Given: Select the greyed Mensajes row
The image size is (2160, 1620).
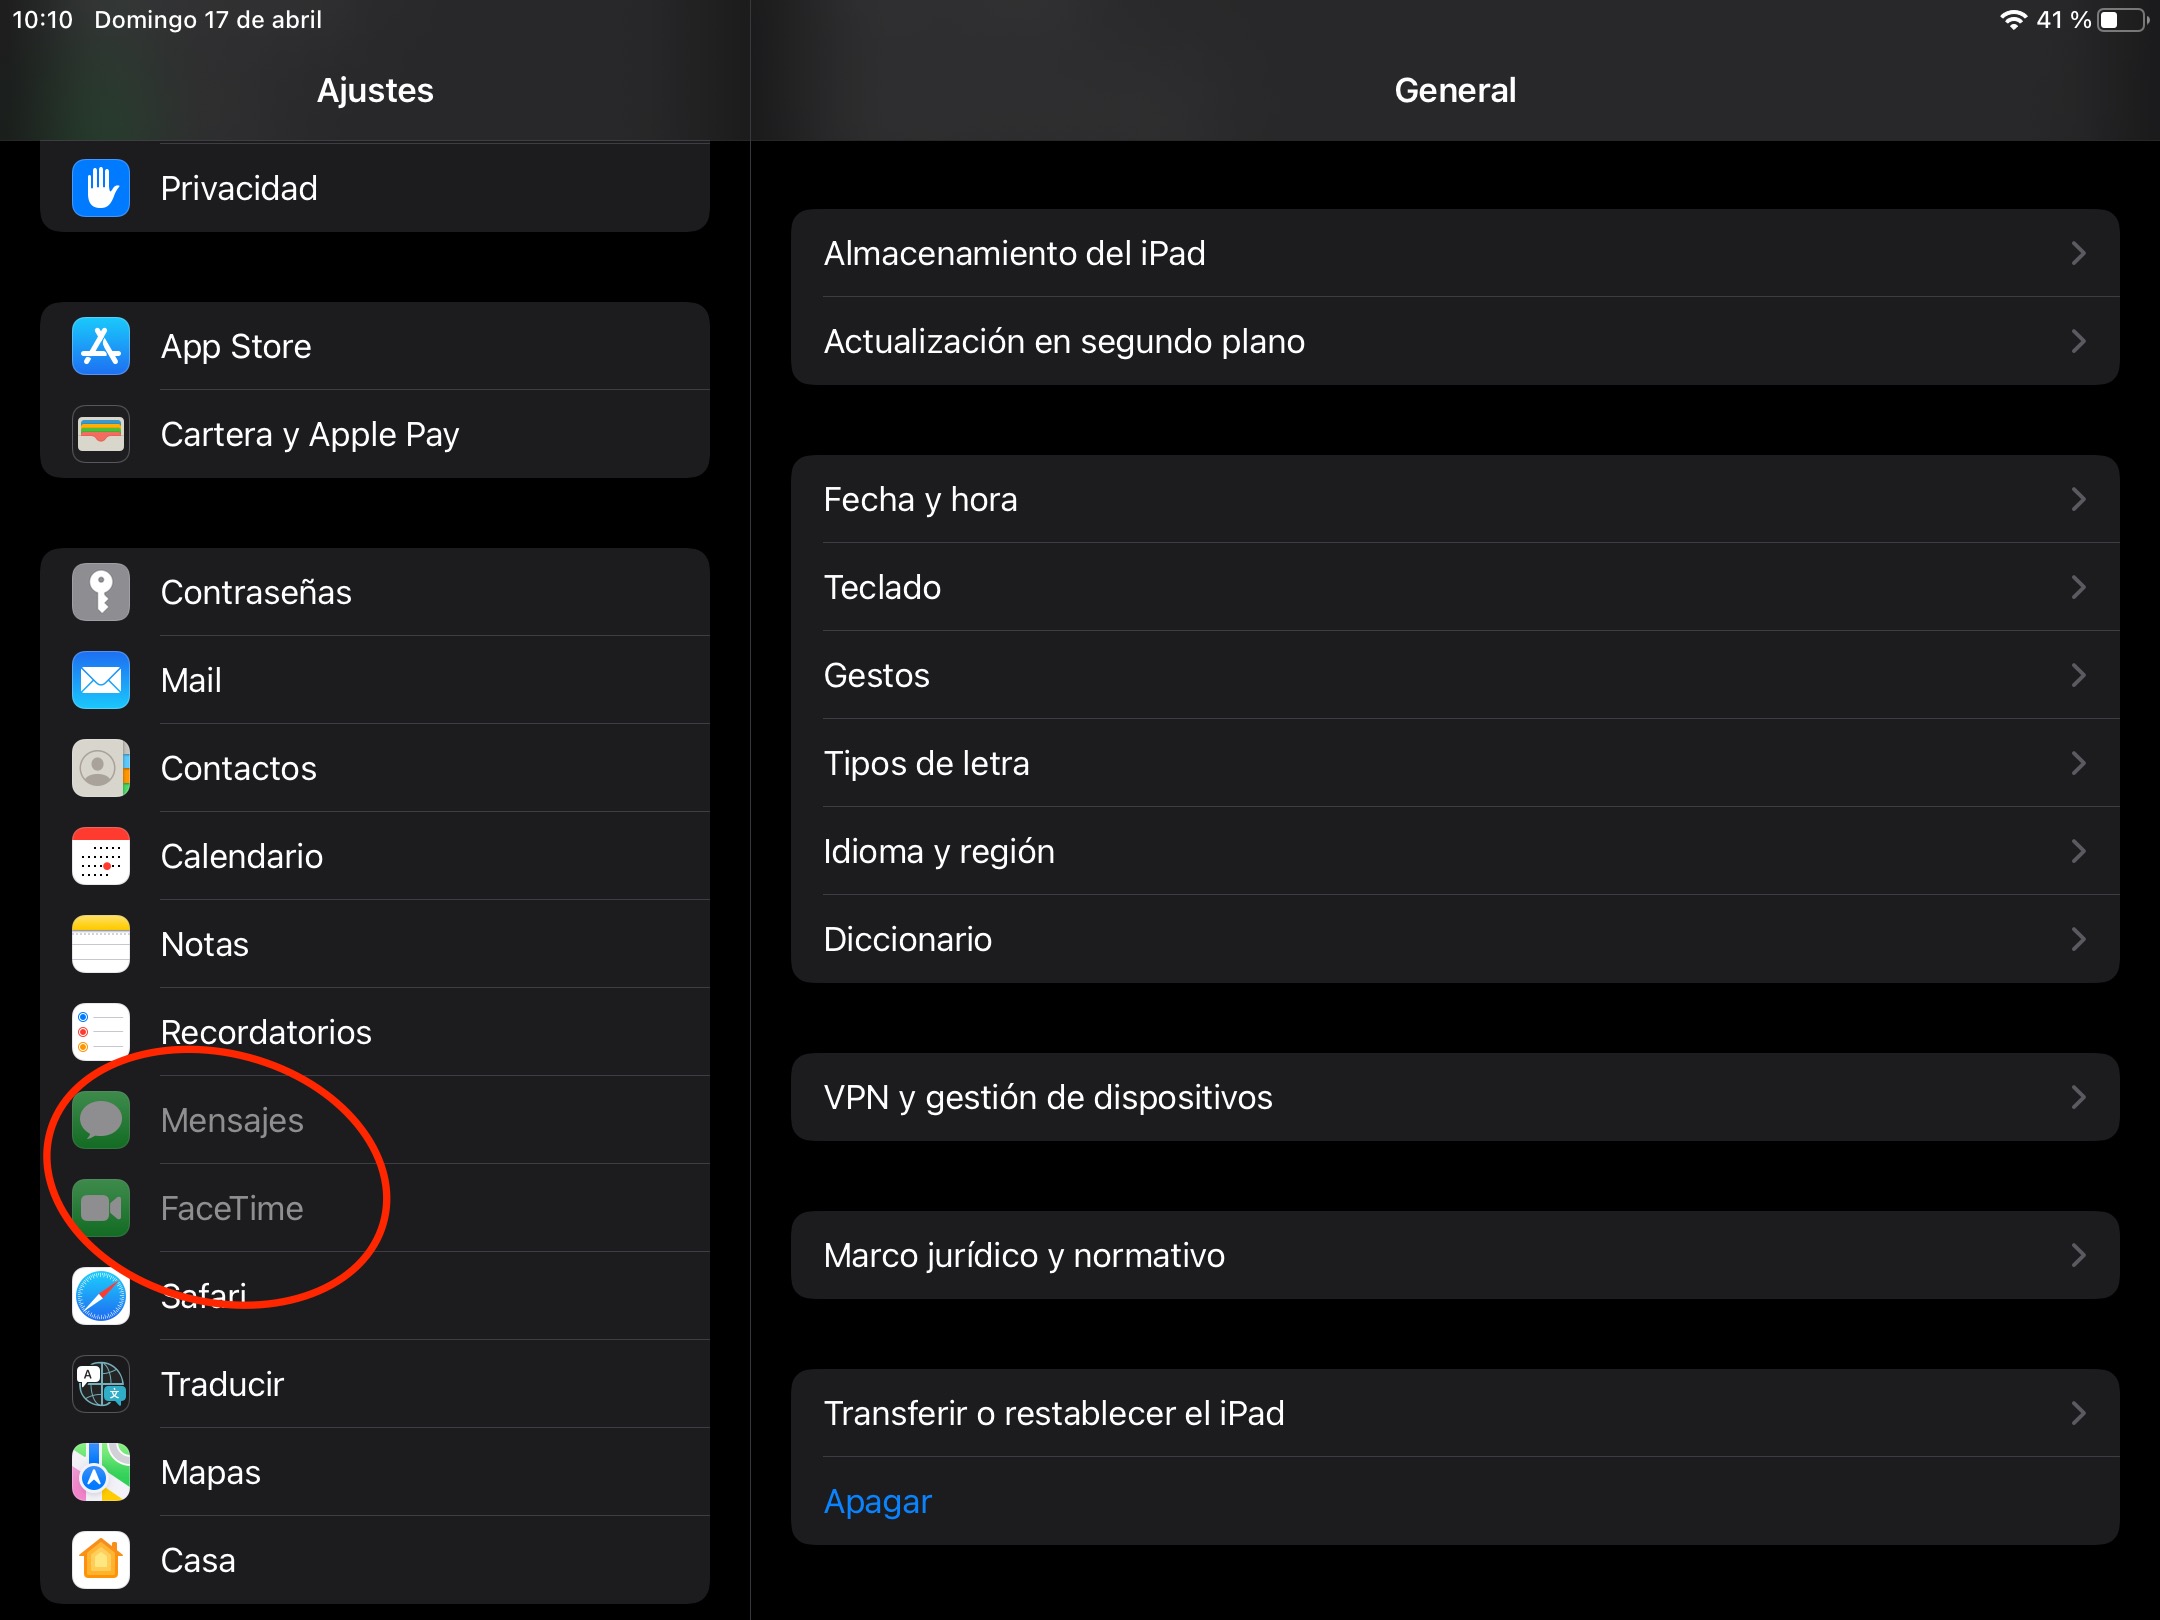Looking at the screenshot, I should 375,1120.
